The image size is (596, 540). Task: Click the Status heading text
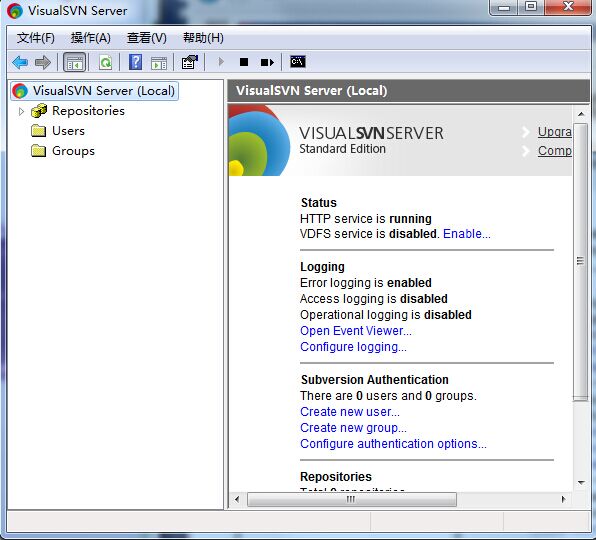point(319,203)
